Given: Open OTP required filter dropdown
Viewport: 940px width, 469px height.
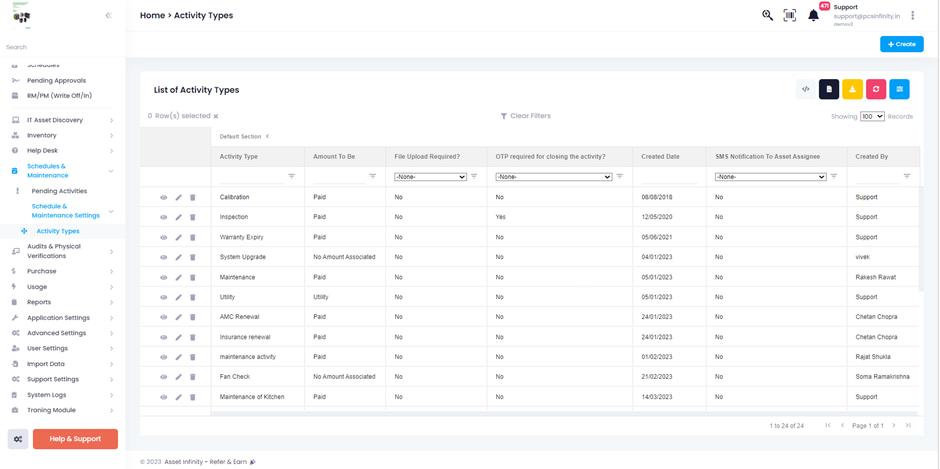Looking at the screenshot, I should pyautogui.click(x=554, y=177).
